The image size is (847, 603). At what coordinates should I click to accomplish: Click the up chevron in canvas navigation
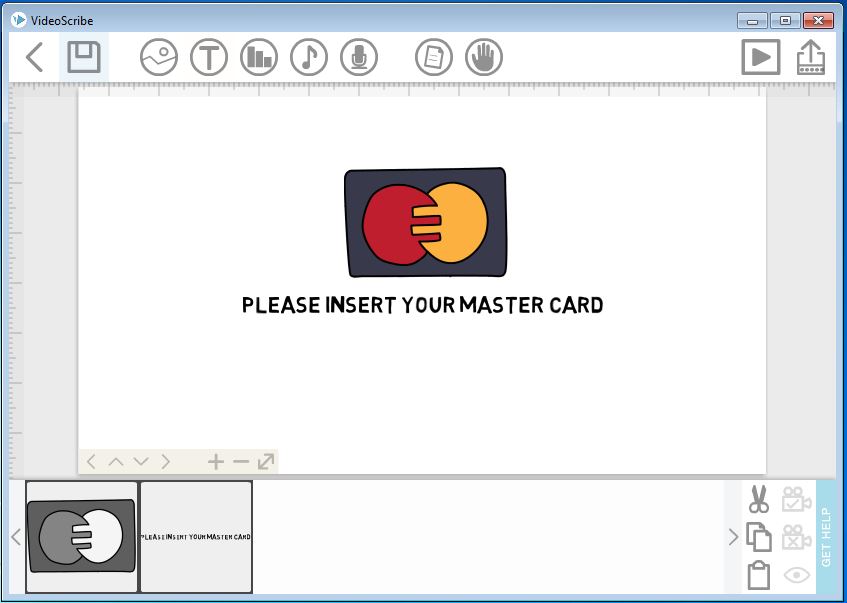tap(116, 461)
